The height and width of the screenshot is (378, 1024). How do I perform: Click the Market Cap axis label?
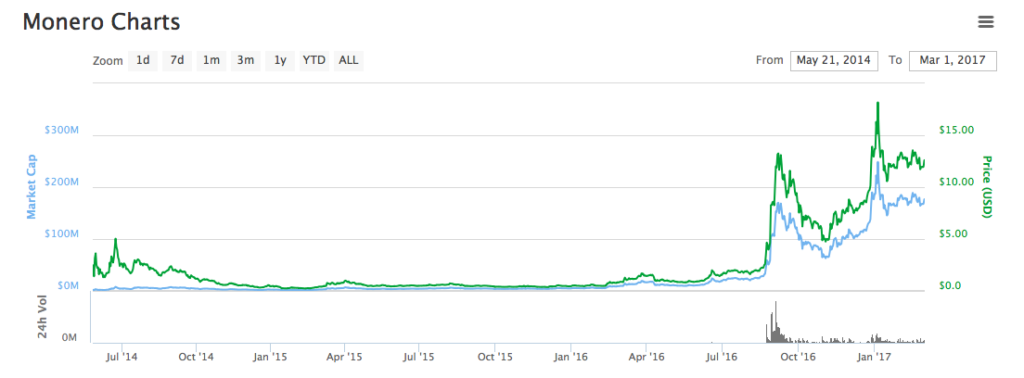click(31, 186)
